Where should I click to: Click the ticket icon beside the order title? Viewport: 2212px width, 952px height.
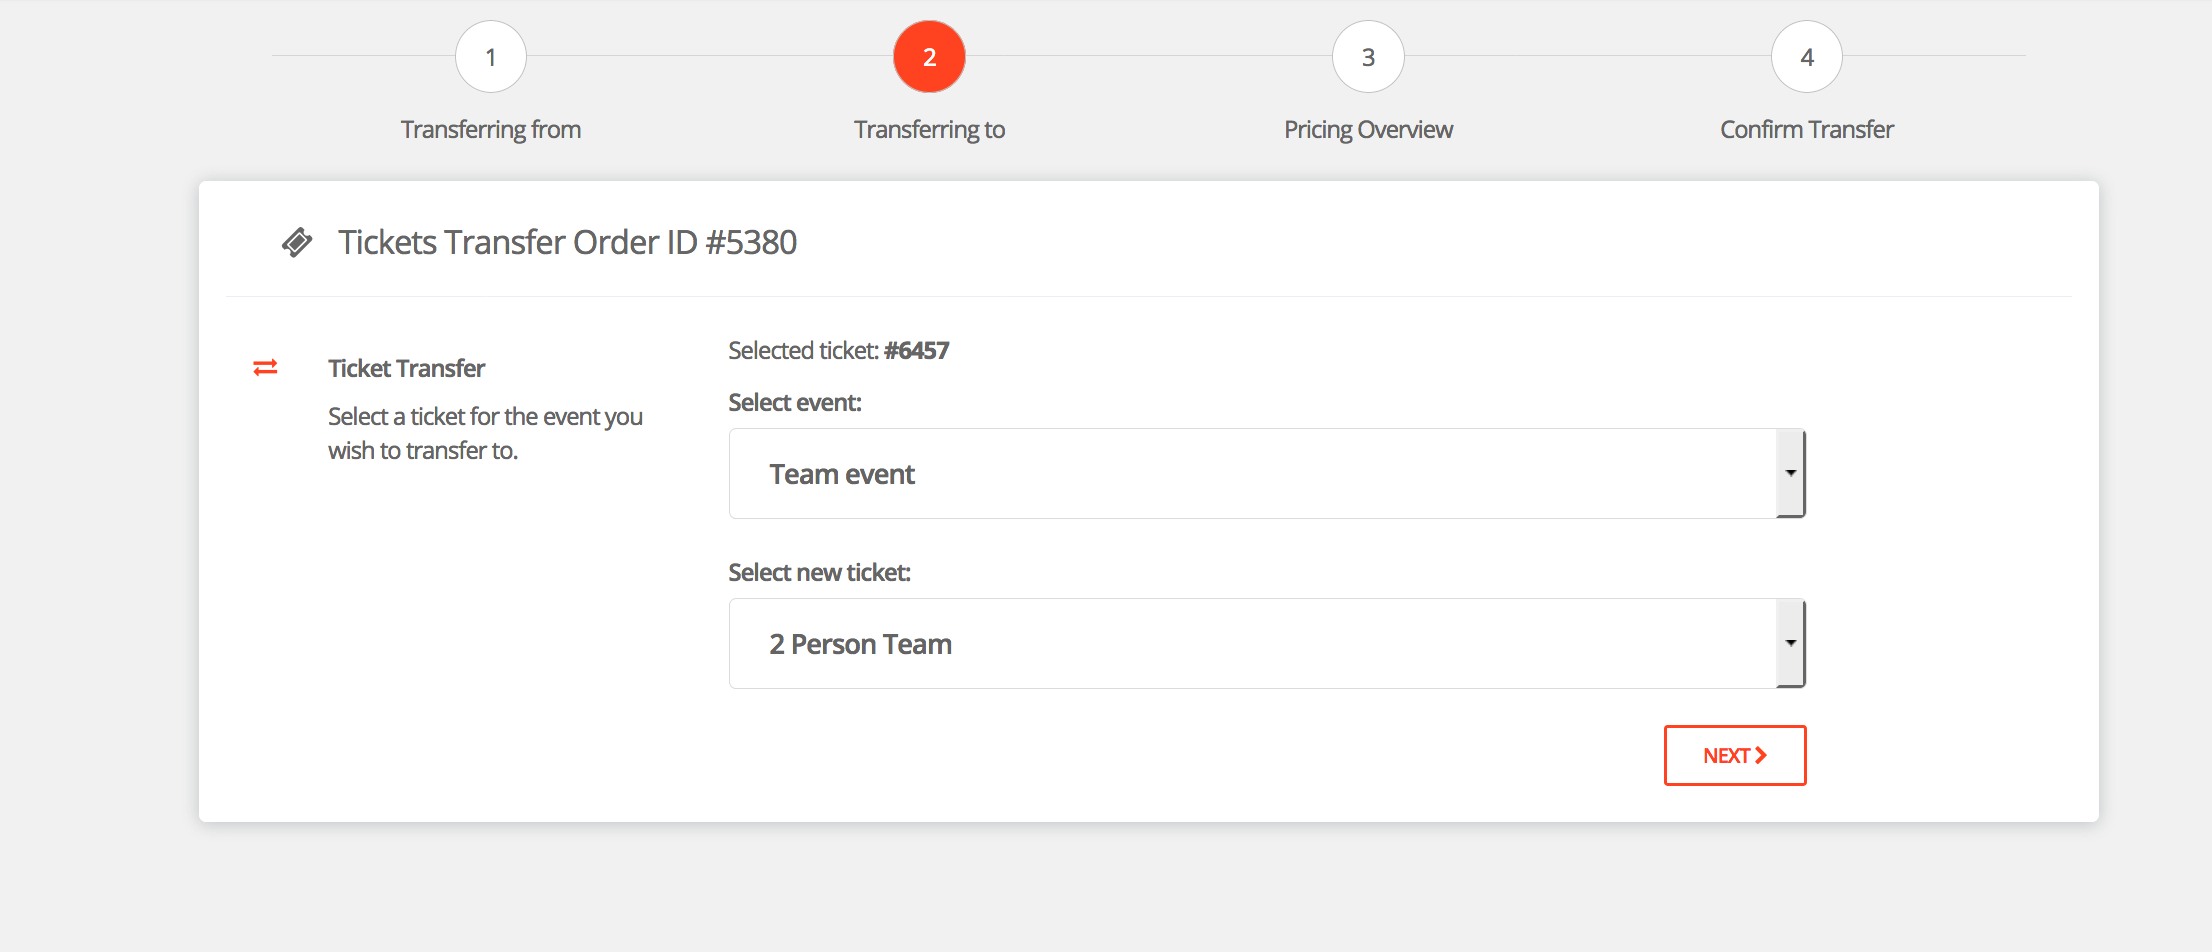tap(297, 243)
